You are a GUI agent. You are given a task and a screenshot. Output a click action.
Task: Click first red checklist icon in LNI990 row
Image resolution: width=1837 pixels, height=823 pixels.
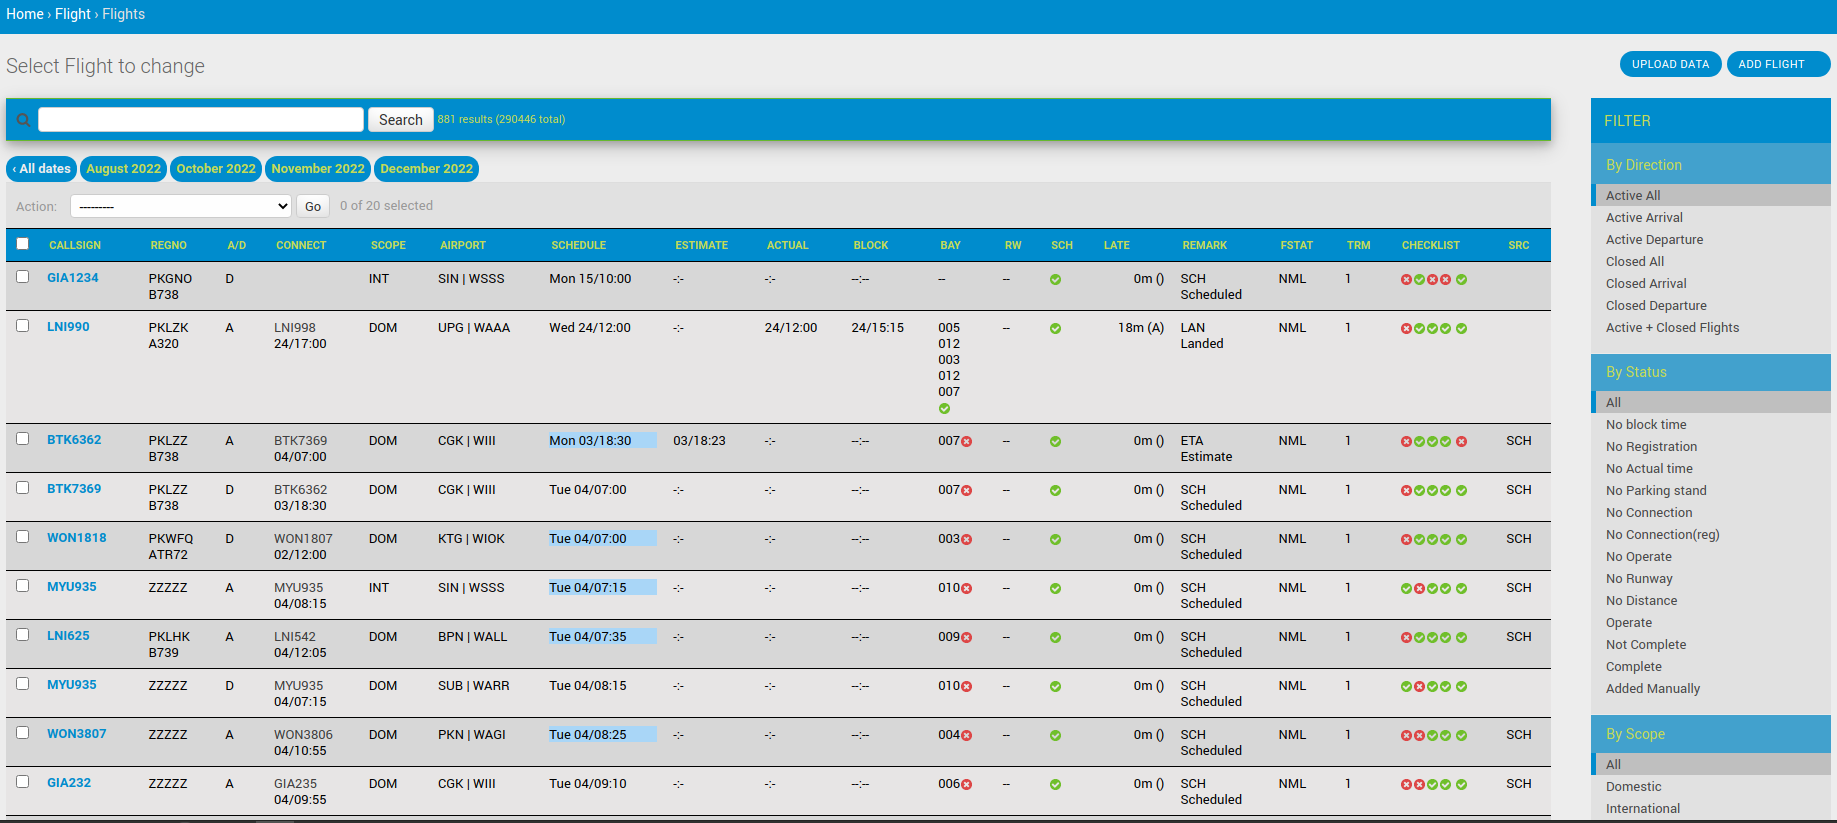pos(1406,329)
